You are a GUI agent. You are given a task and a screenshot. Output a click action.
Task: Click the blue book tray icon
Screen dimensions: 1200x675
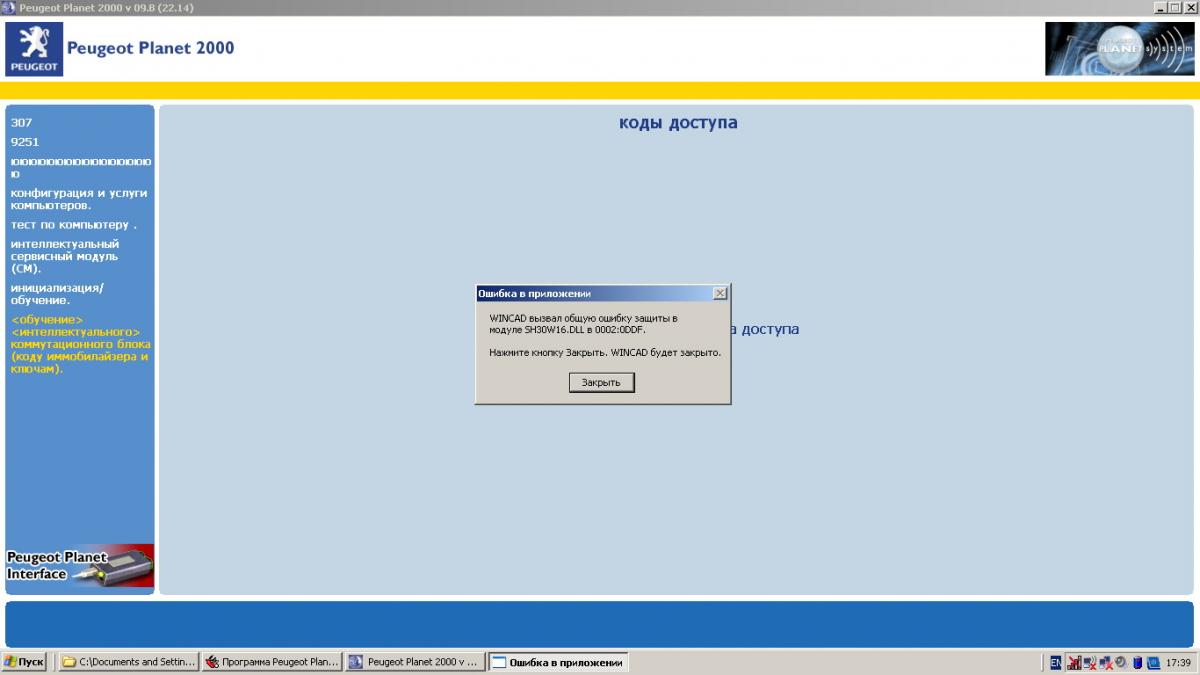[1153, 662]
